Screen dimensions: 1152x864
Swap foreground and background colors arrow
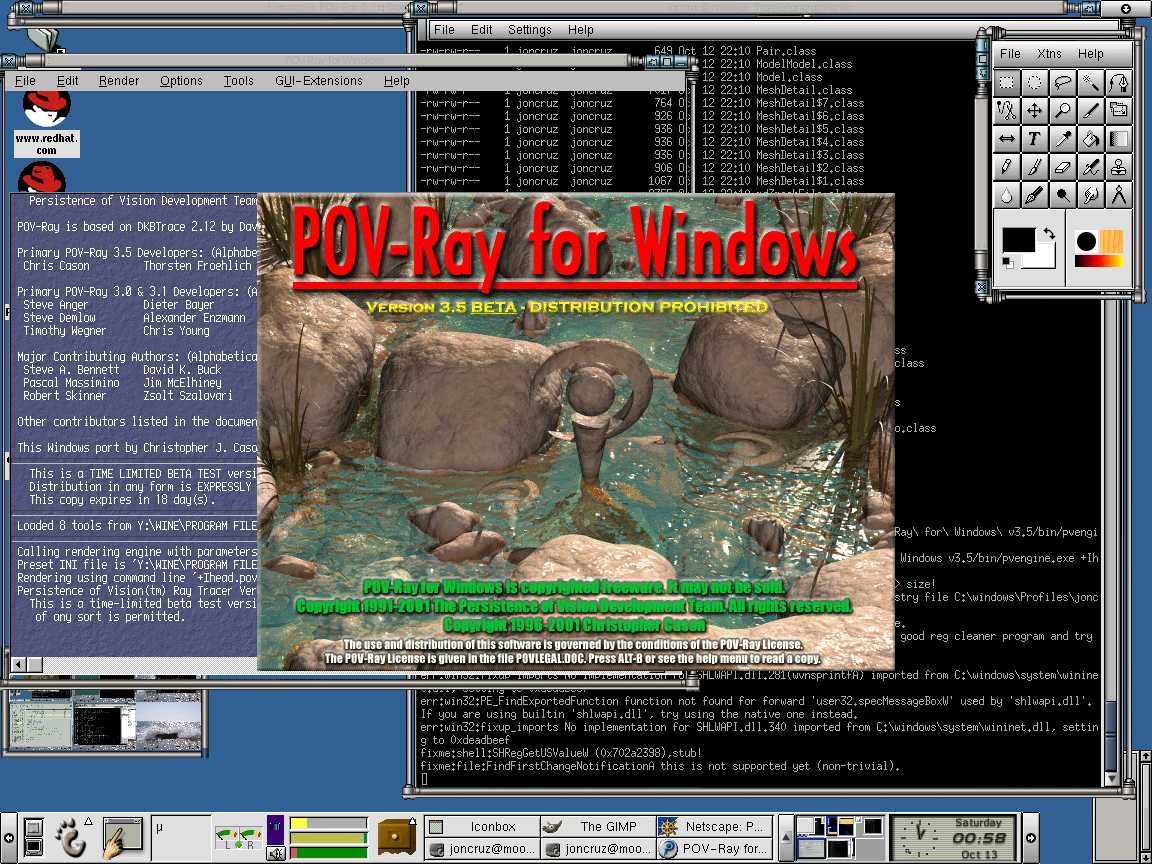click(x=1048, y=234)
